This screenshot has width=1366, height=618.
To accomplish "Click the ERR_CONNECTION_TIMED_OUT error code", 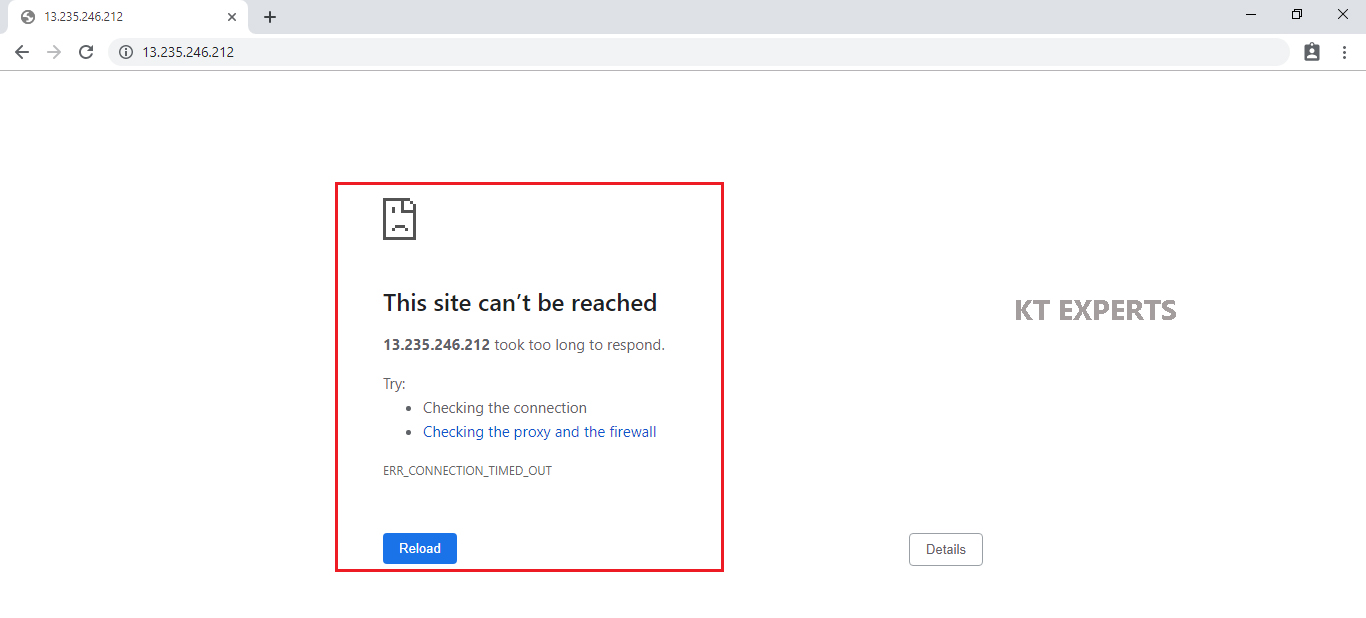I will pos(467,470).
